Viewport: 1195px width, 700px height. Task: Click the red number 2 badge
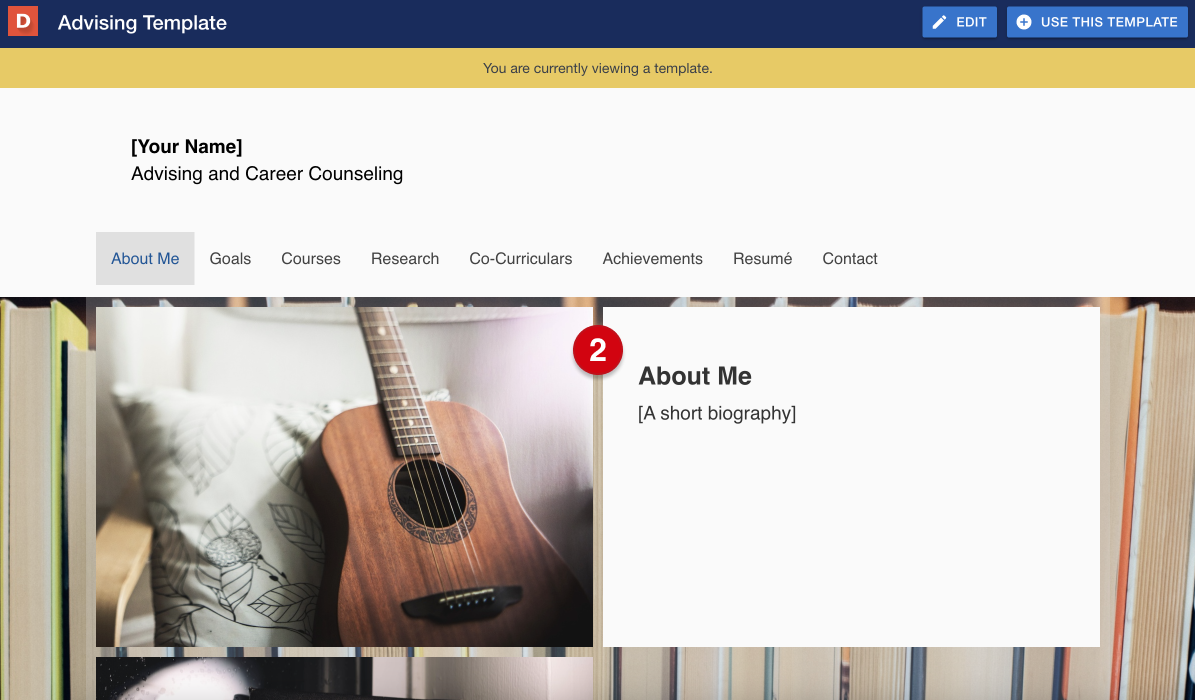pos(598,351)
